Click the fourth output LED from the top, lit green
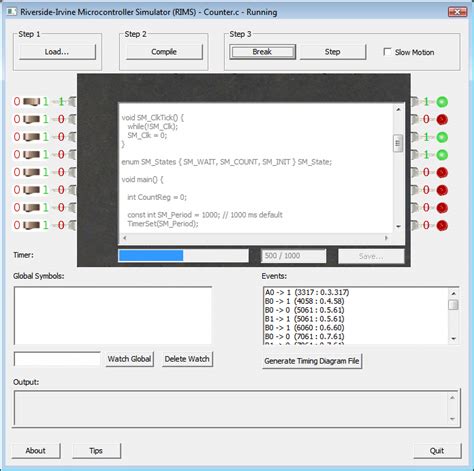This screenshot has height=471, width=474. tap(442, 155)
